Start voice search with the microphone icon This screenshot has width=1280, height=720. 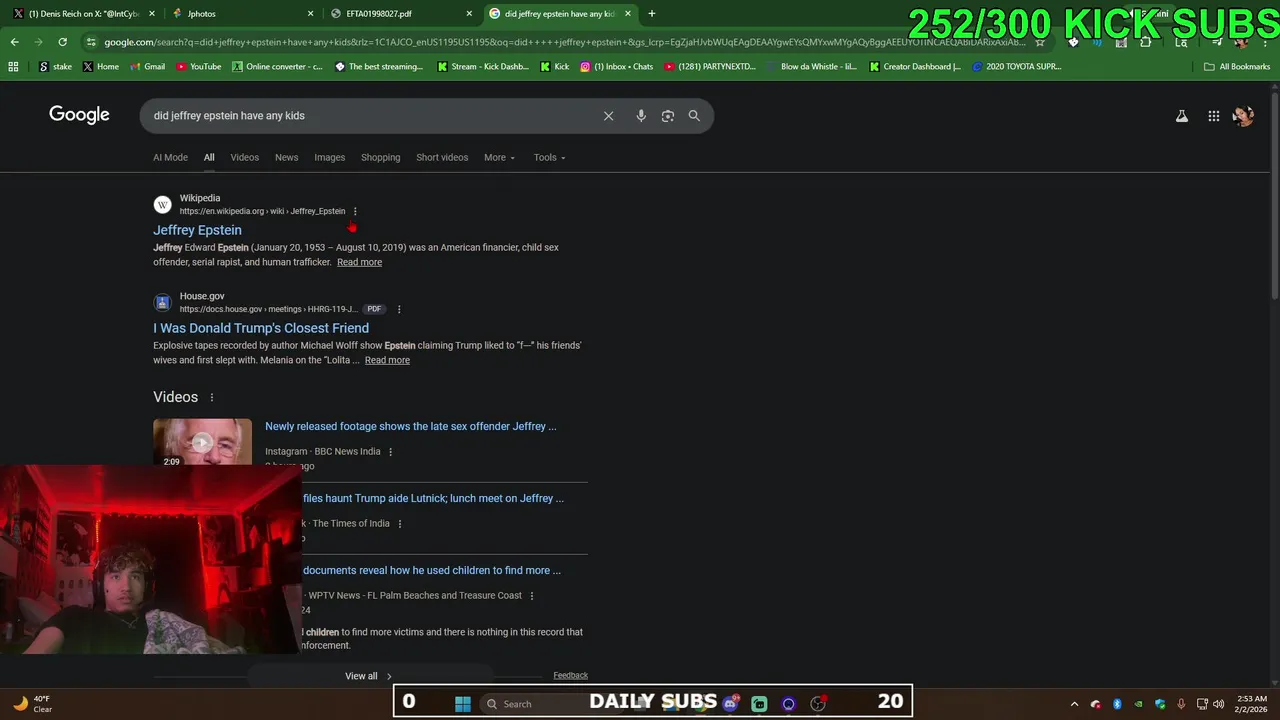coord(641,116)
